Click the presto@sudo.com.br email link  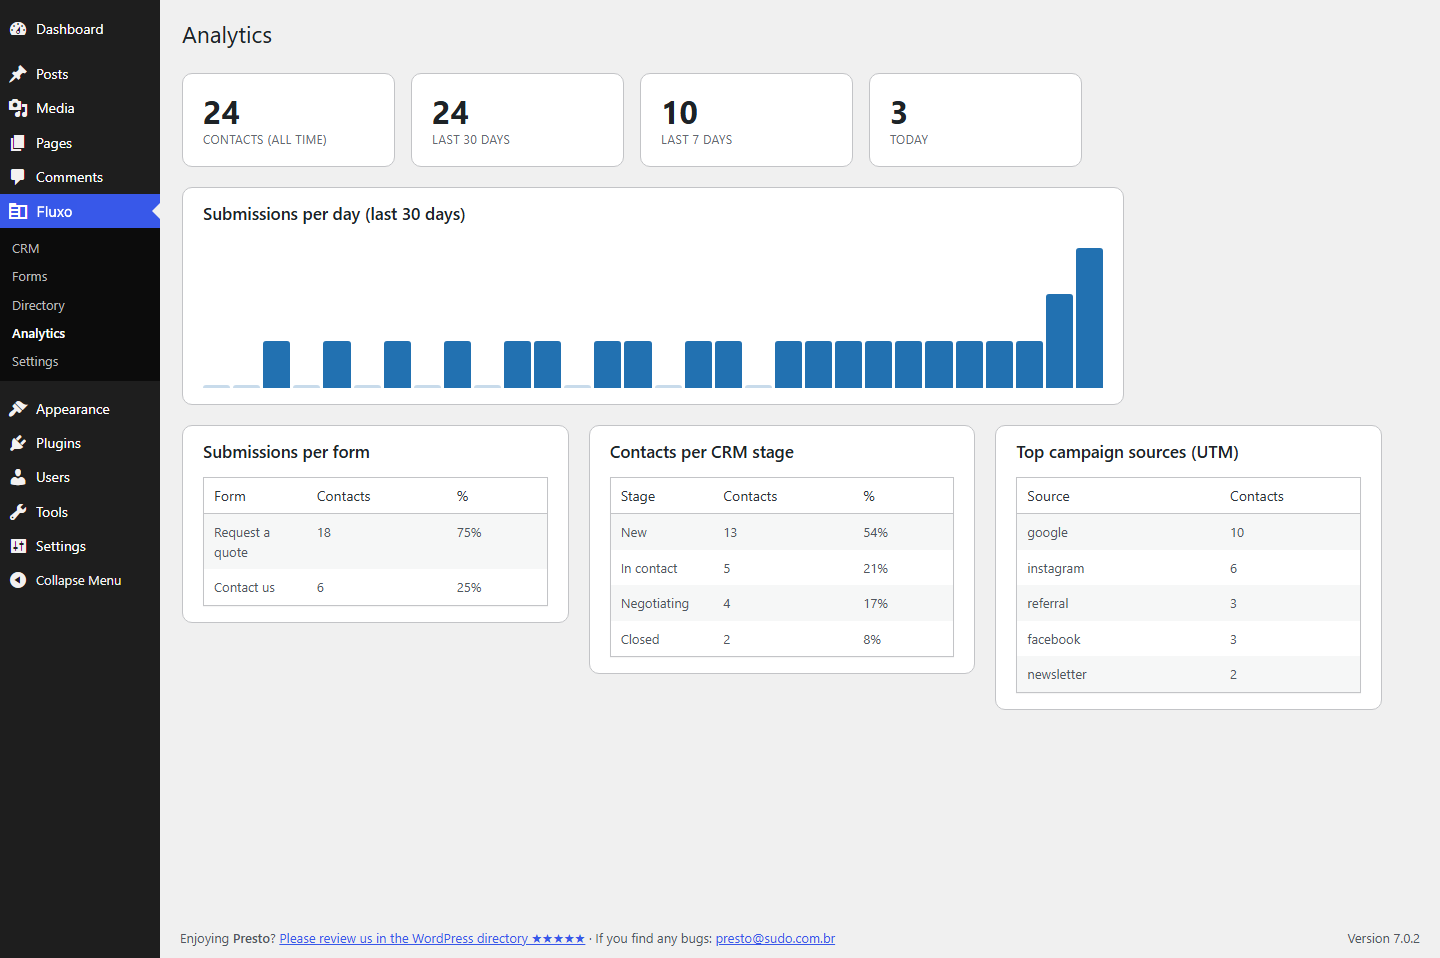[775, 938]
